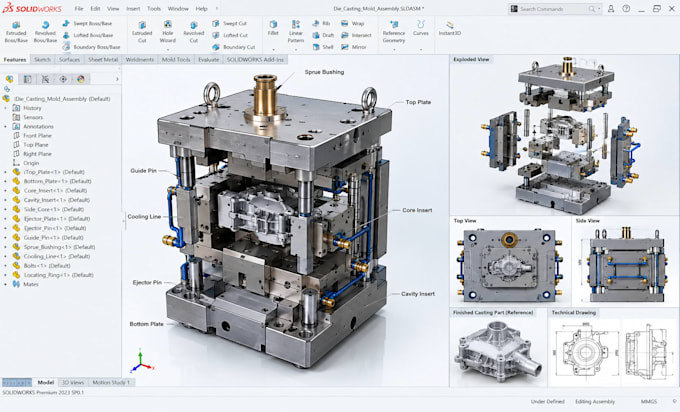The image size is (680, 412).
Task: Open the ConfigurationManager panel tab
Action: [x=45, y=79]
